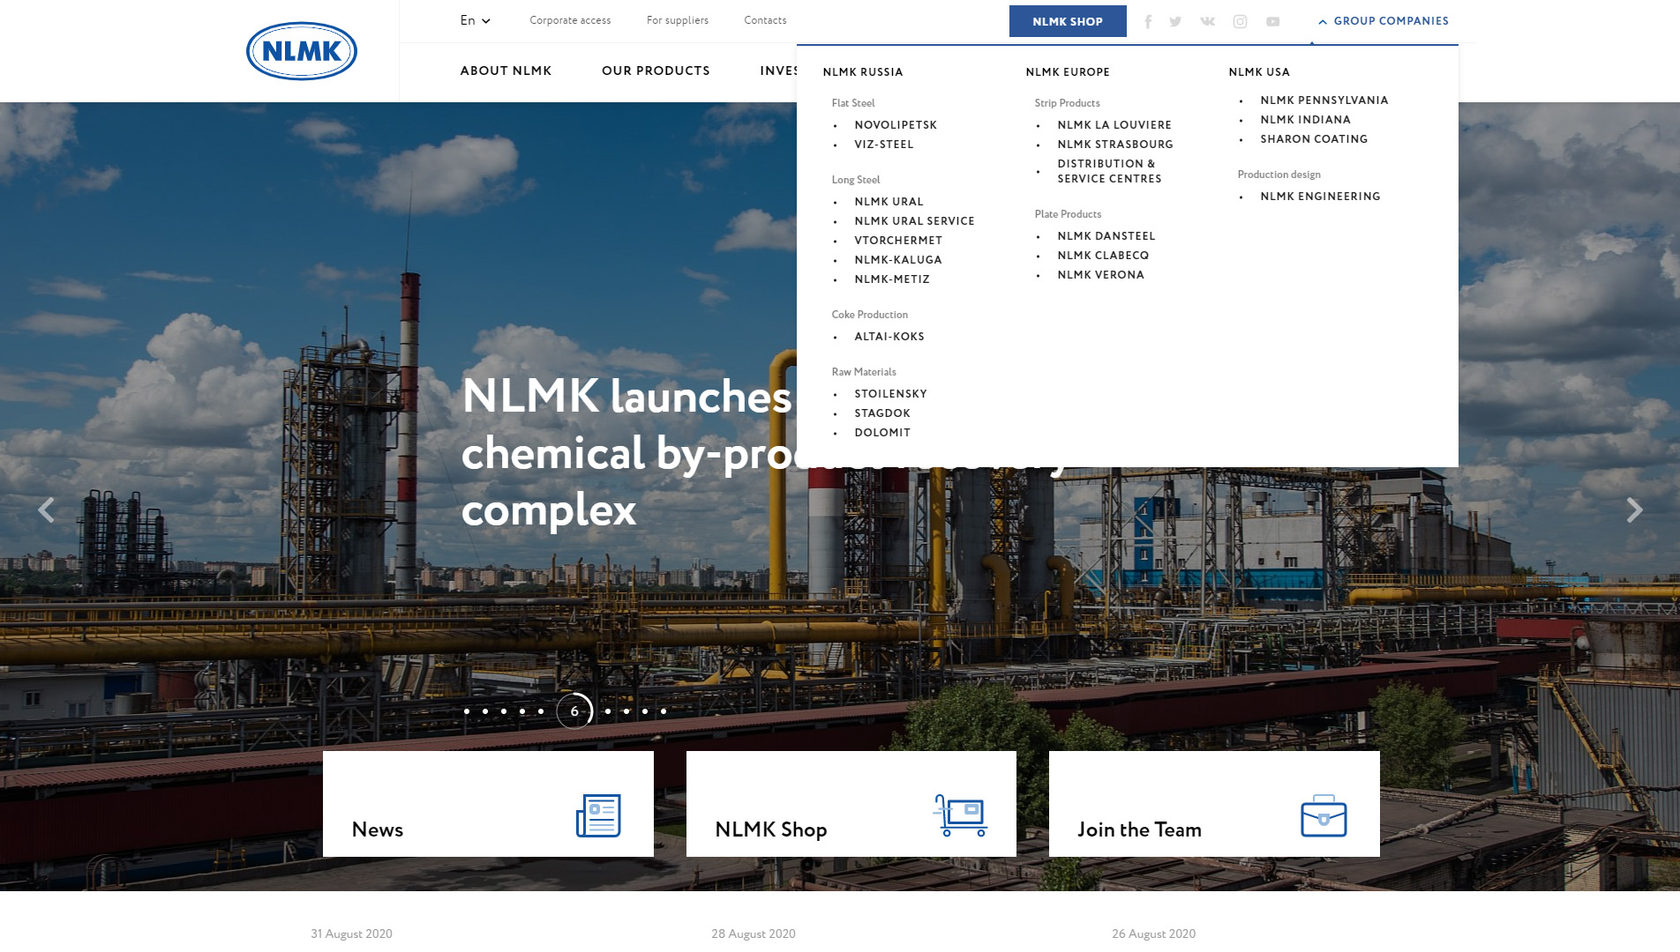Open the For suppliers link
The height and width of the screenshot is (952, 1680).
coord(677,20)
